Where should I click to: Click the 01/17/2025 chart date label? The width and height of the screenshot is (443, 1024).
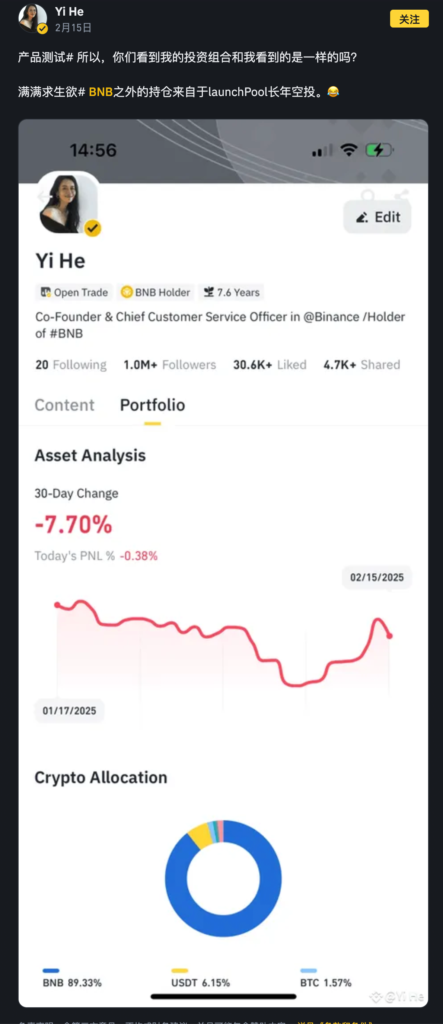pos(69,711)
